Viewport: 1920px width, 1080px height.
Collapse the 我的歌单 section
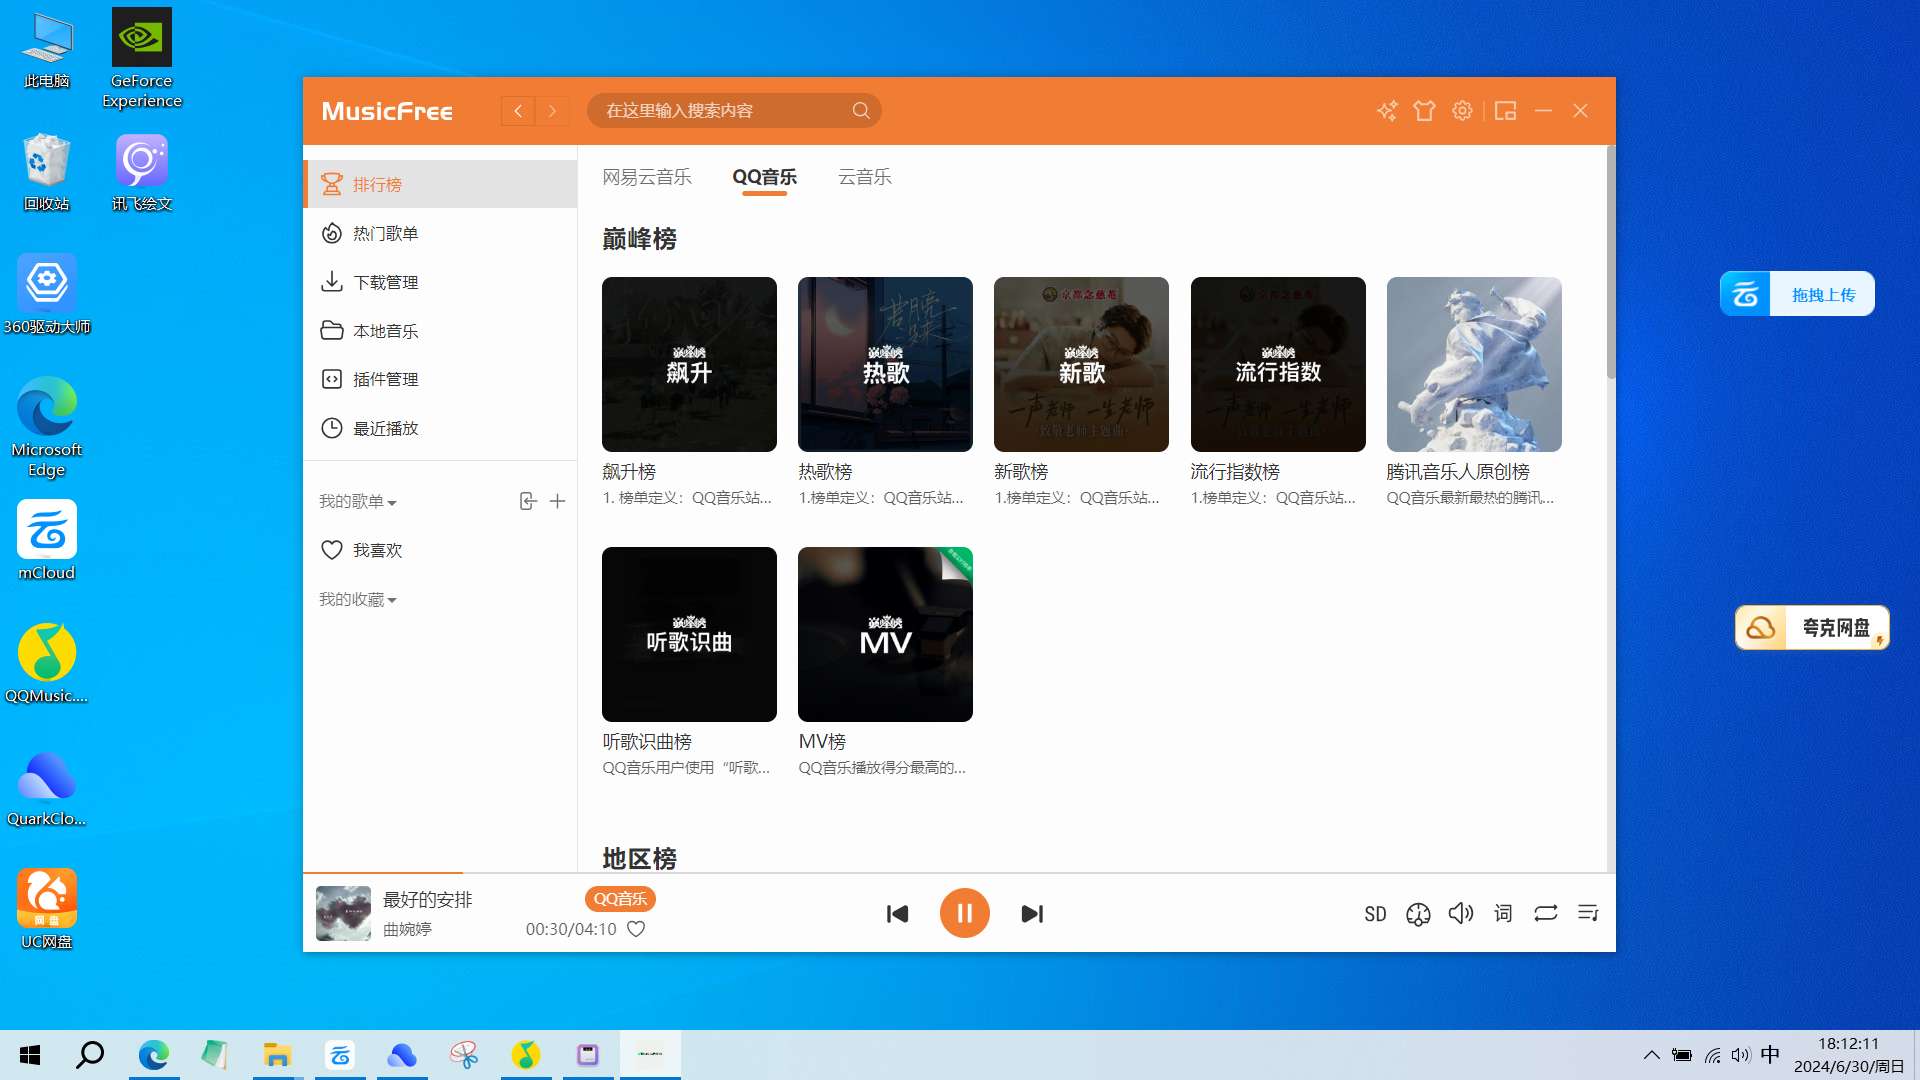[x=358, y=502]
